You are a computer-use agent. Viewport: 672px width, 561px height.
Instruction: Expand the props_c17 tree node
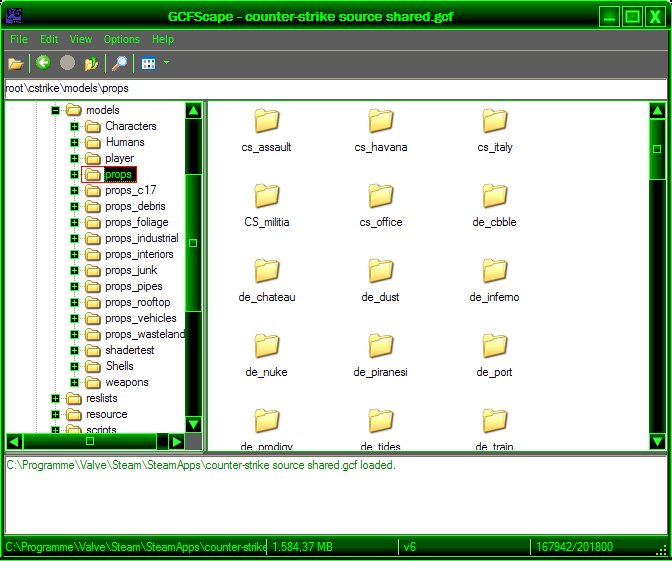(x=74, y=190)
